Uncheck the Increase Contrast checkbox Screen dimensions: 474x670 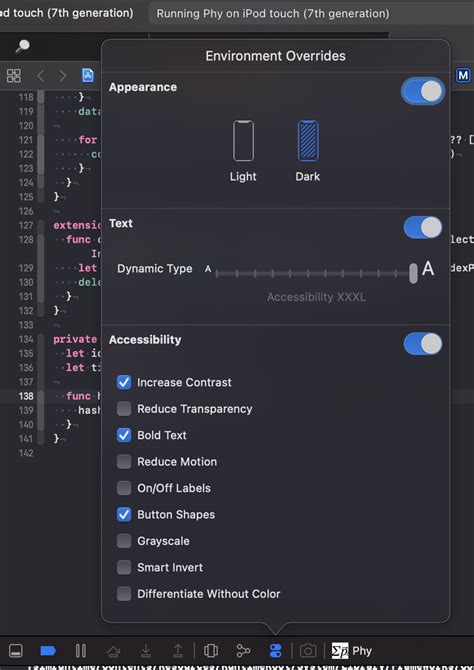pos(124,382)
